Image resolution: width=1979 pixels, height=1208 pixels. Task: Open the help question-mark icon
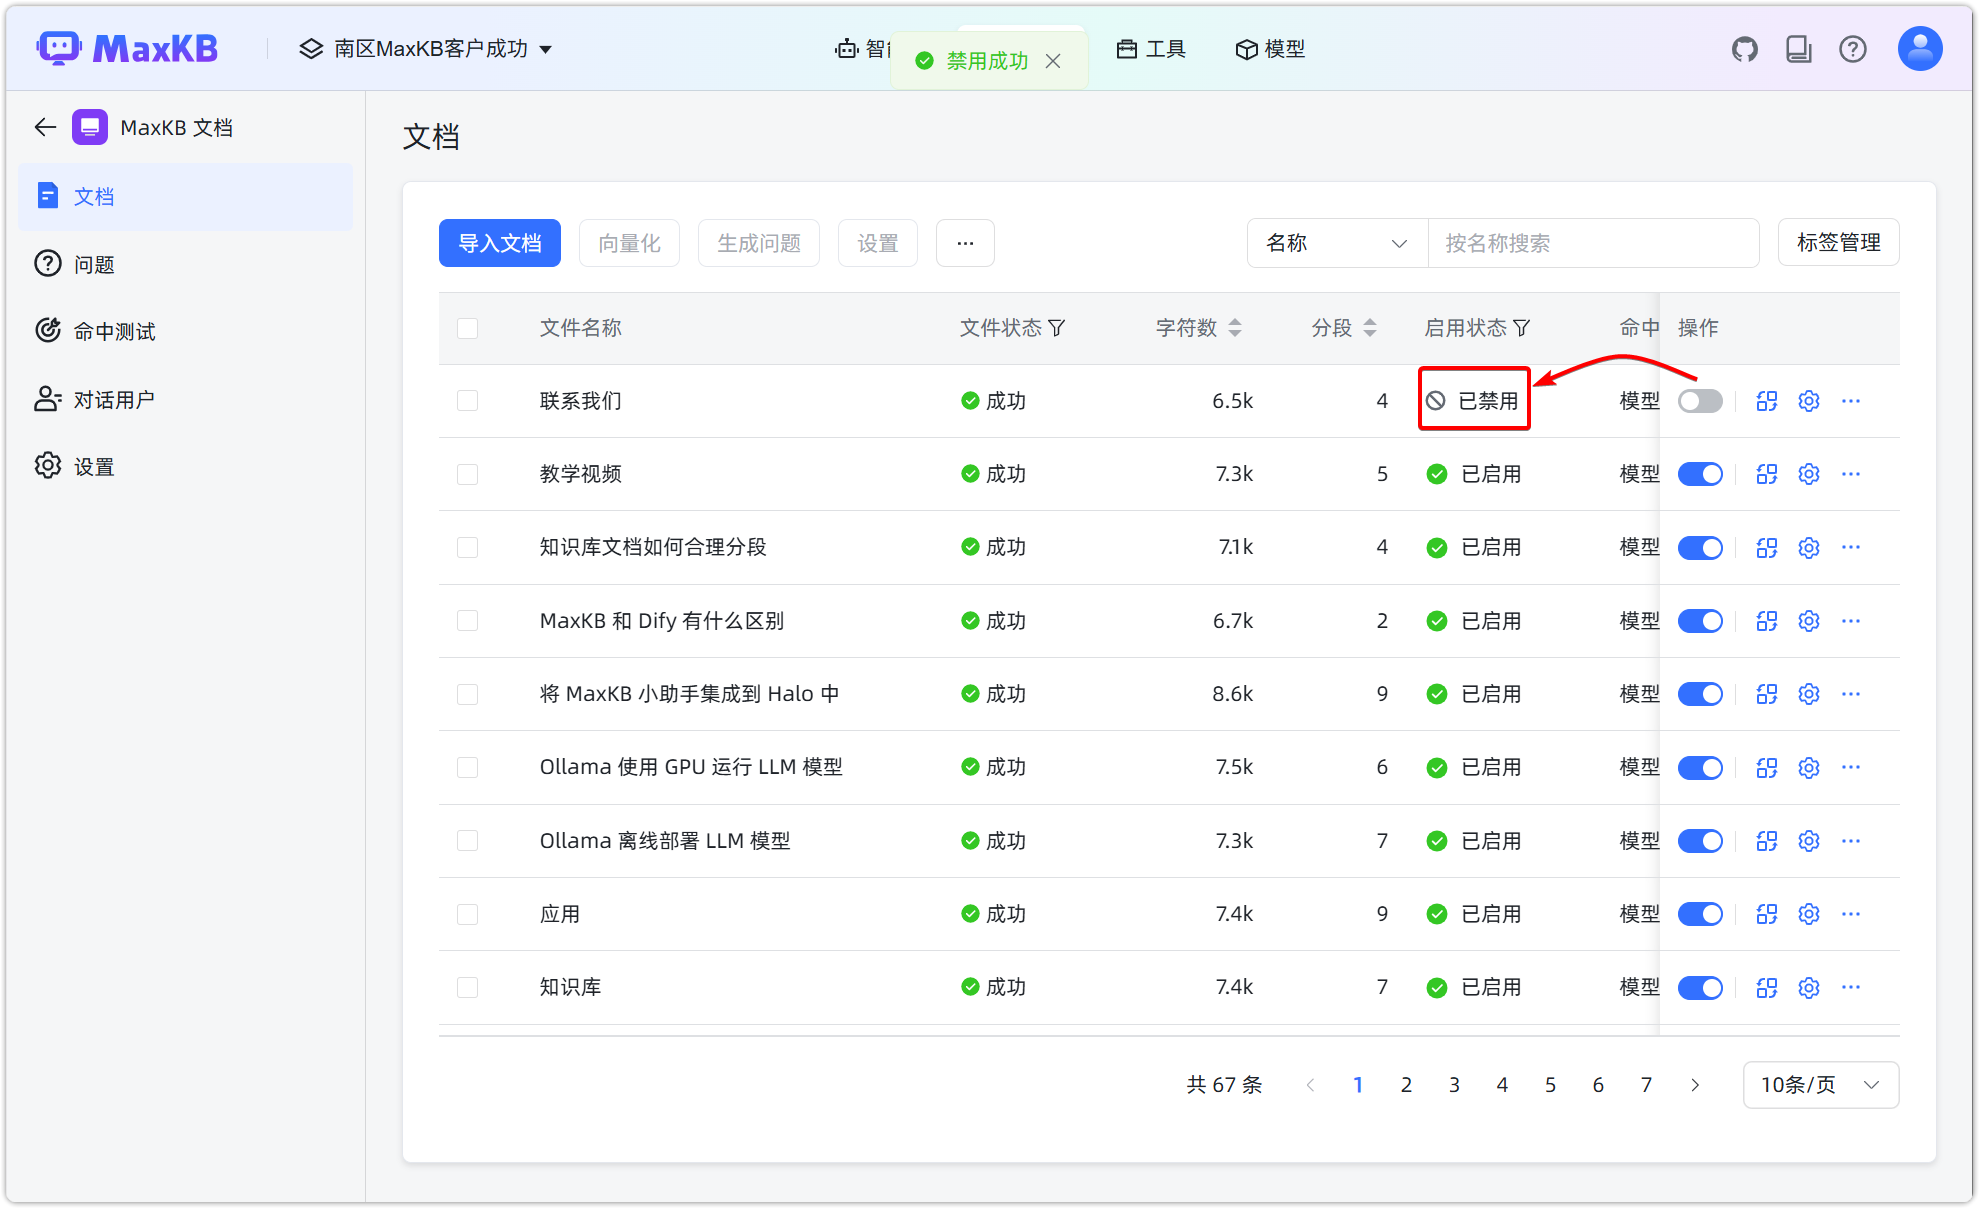1853,48
